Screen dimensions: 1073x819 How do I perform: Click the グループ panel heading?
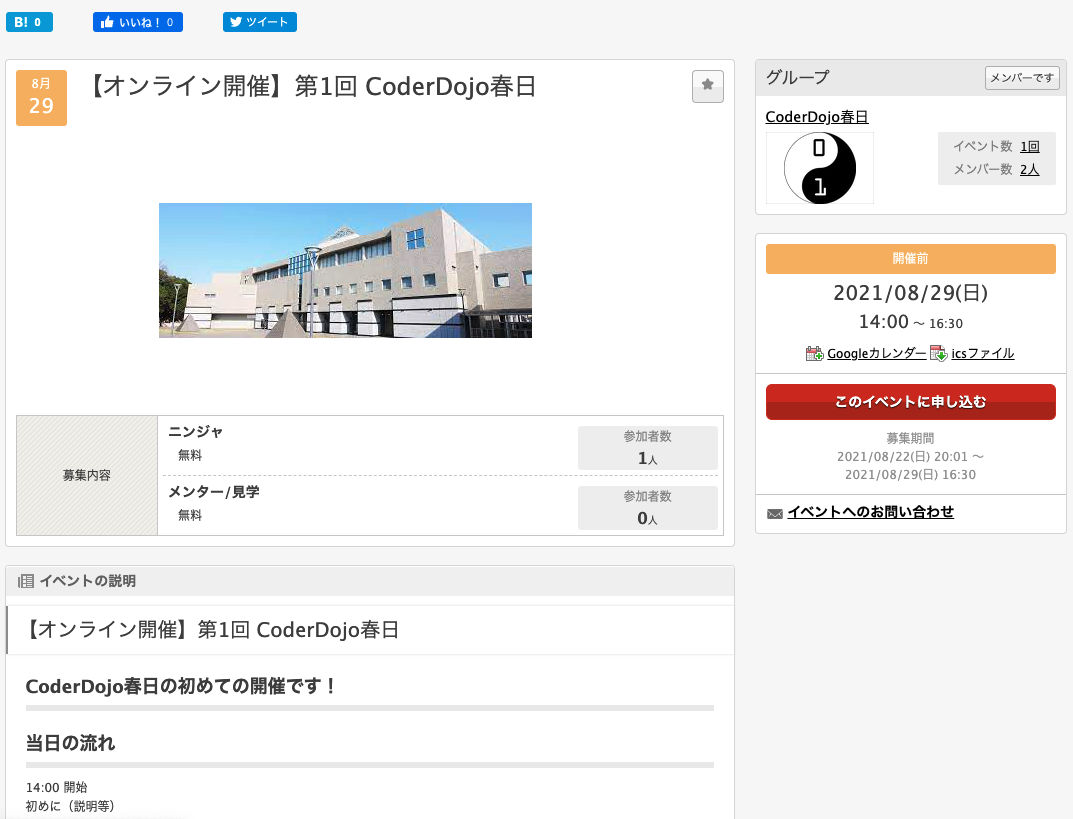(x=797, y=77)
